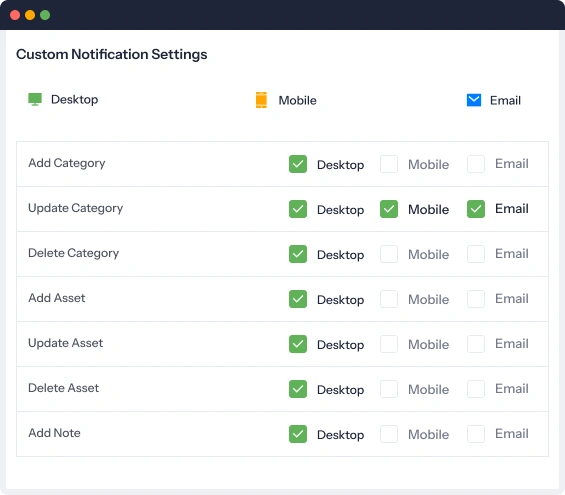
Task: Click the Update Category row label
Action: pyautogui.click(x=76, y=208)
